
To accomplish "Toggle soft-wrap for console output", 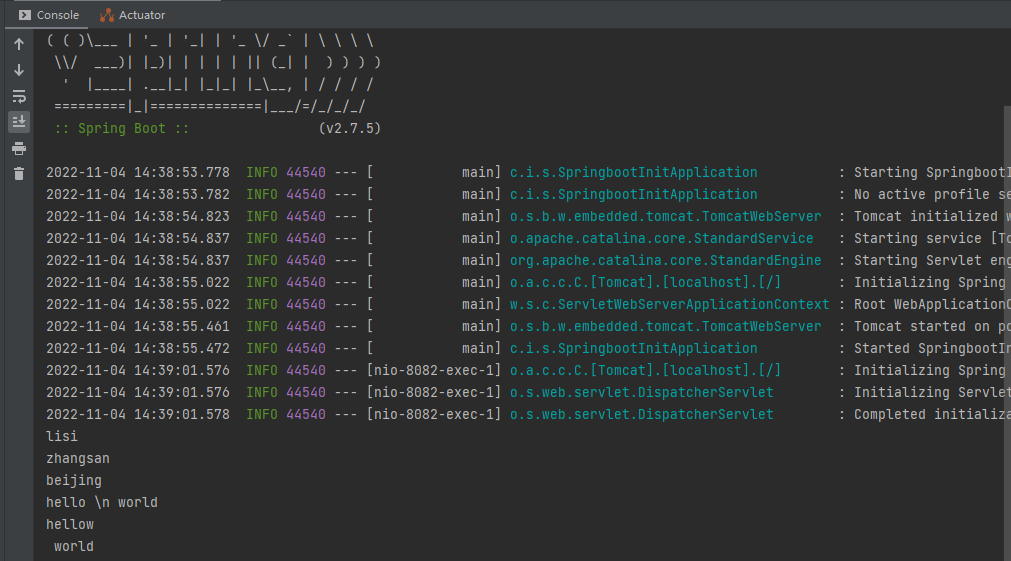I will pos(19,96).
